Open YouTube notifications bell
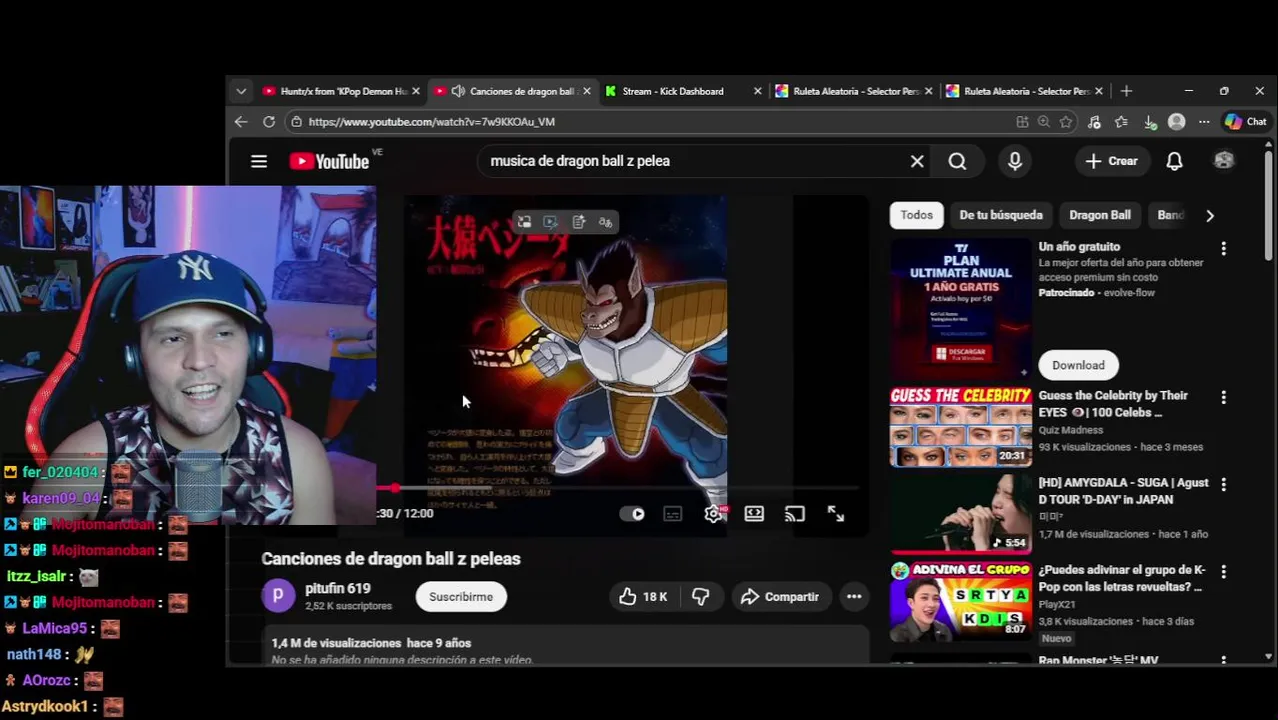The image size is (1278, 720). (x=1174, y=161)
